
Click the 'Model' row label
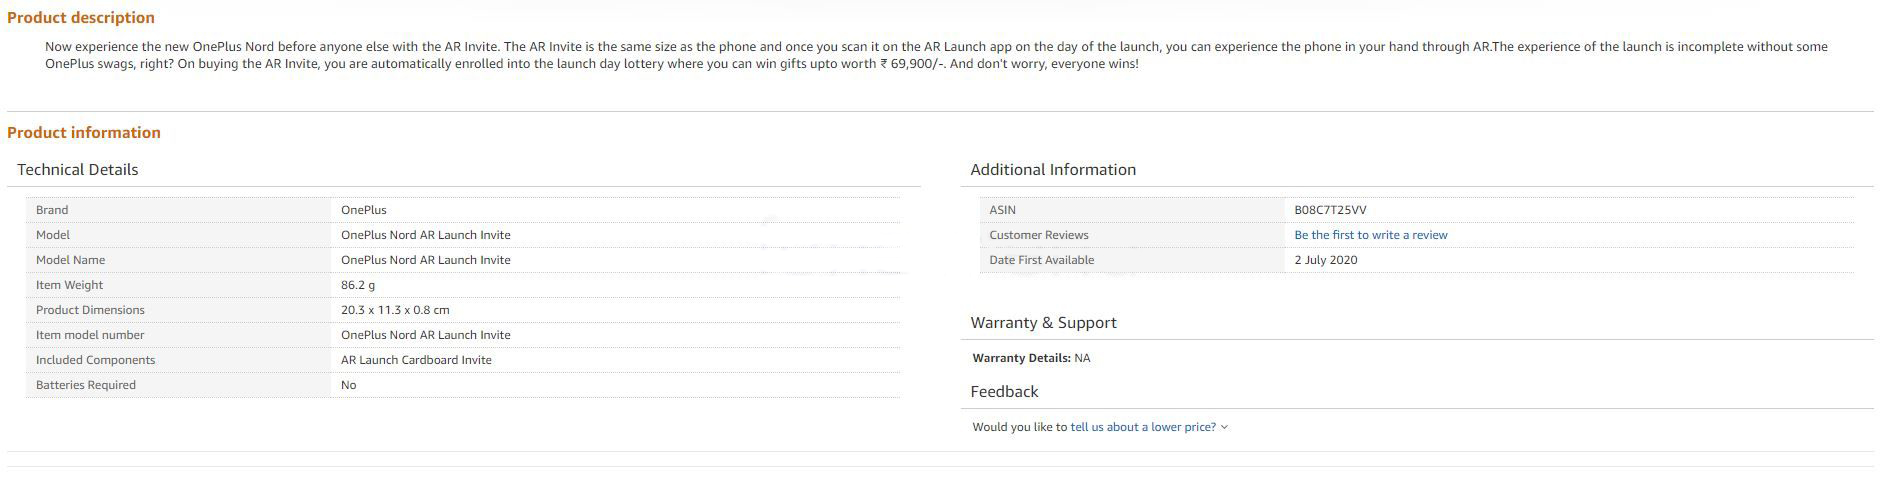pyautogui.click(x=53, y=235)
